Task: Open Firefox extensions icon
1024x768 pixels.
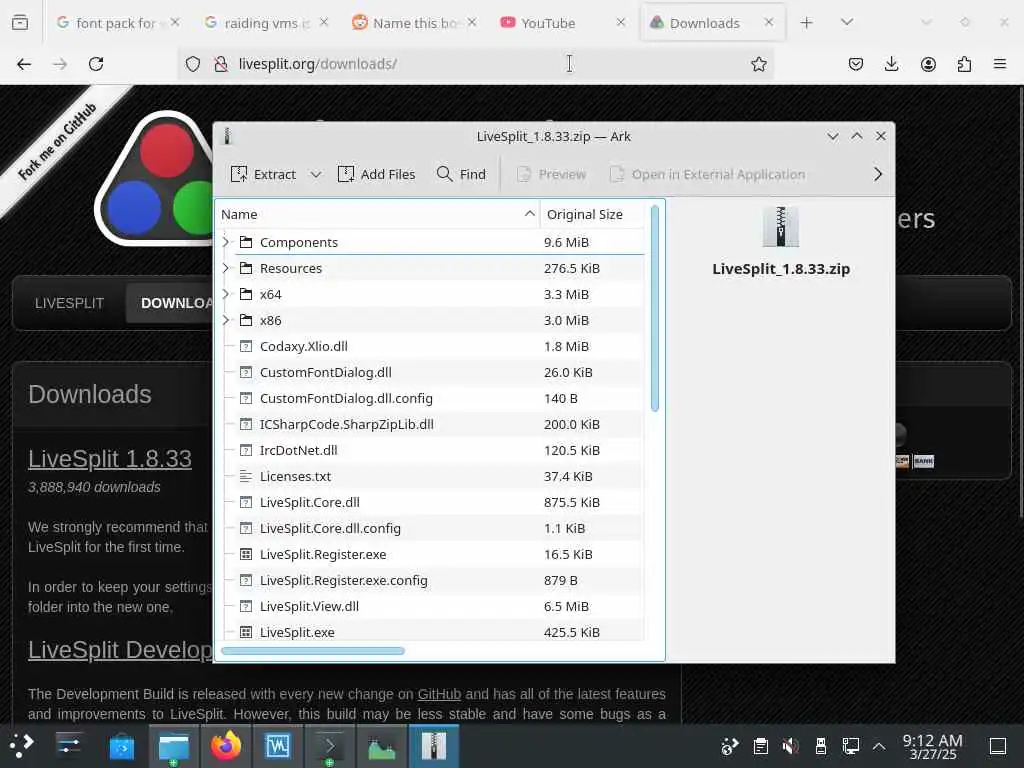Action: [x=964, y=64]
